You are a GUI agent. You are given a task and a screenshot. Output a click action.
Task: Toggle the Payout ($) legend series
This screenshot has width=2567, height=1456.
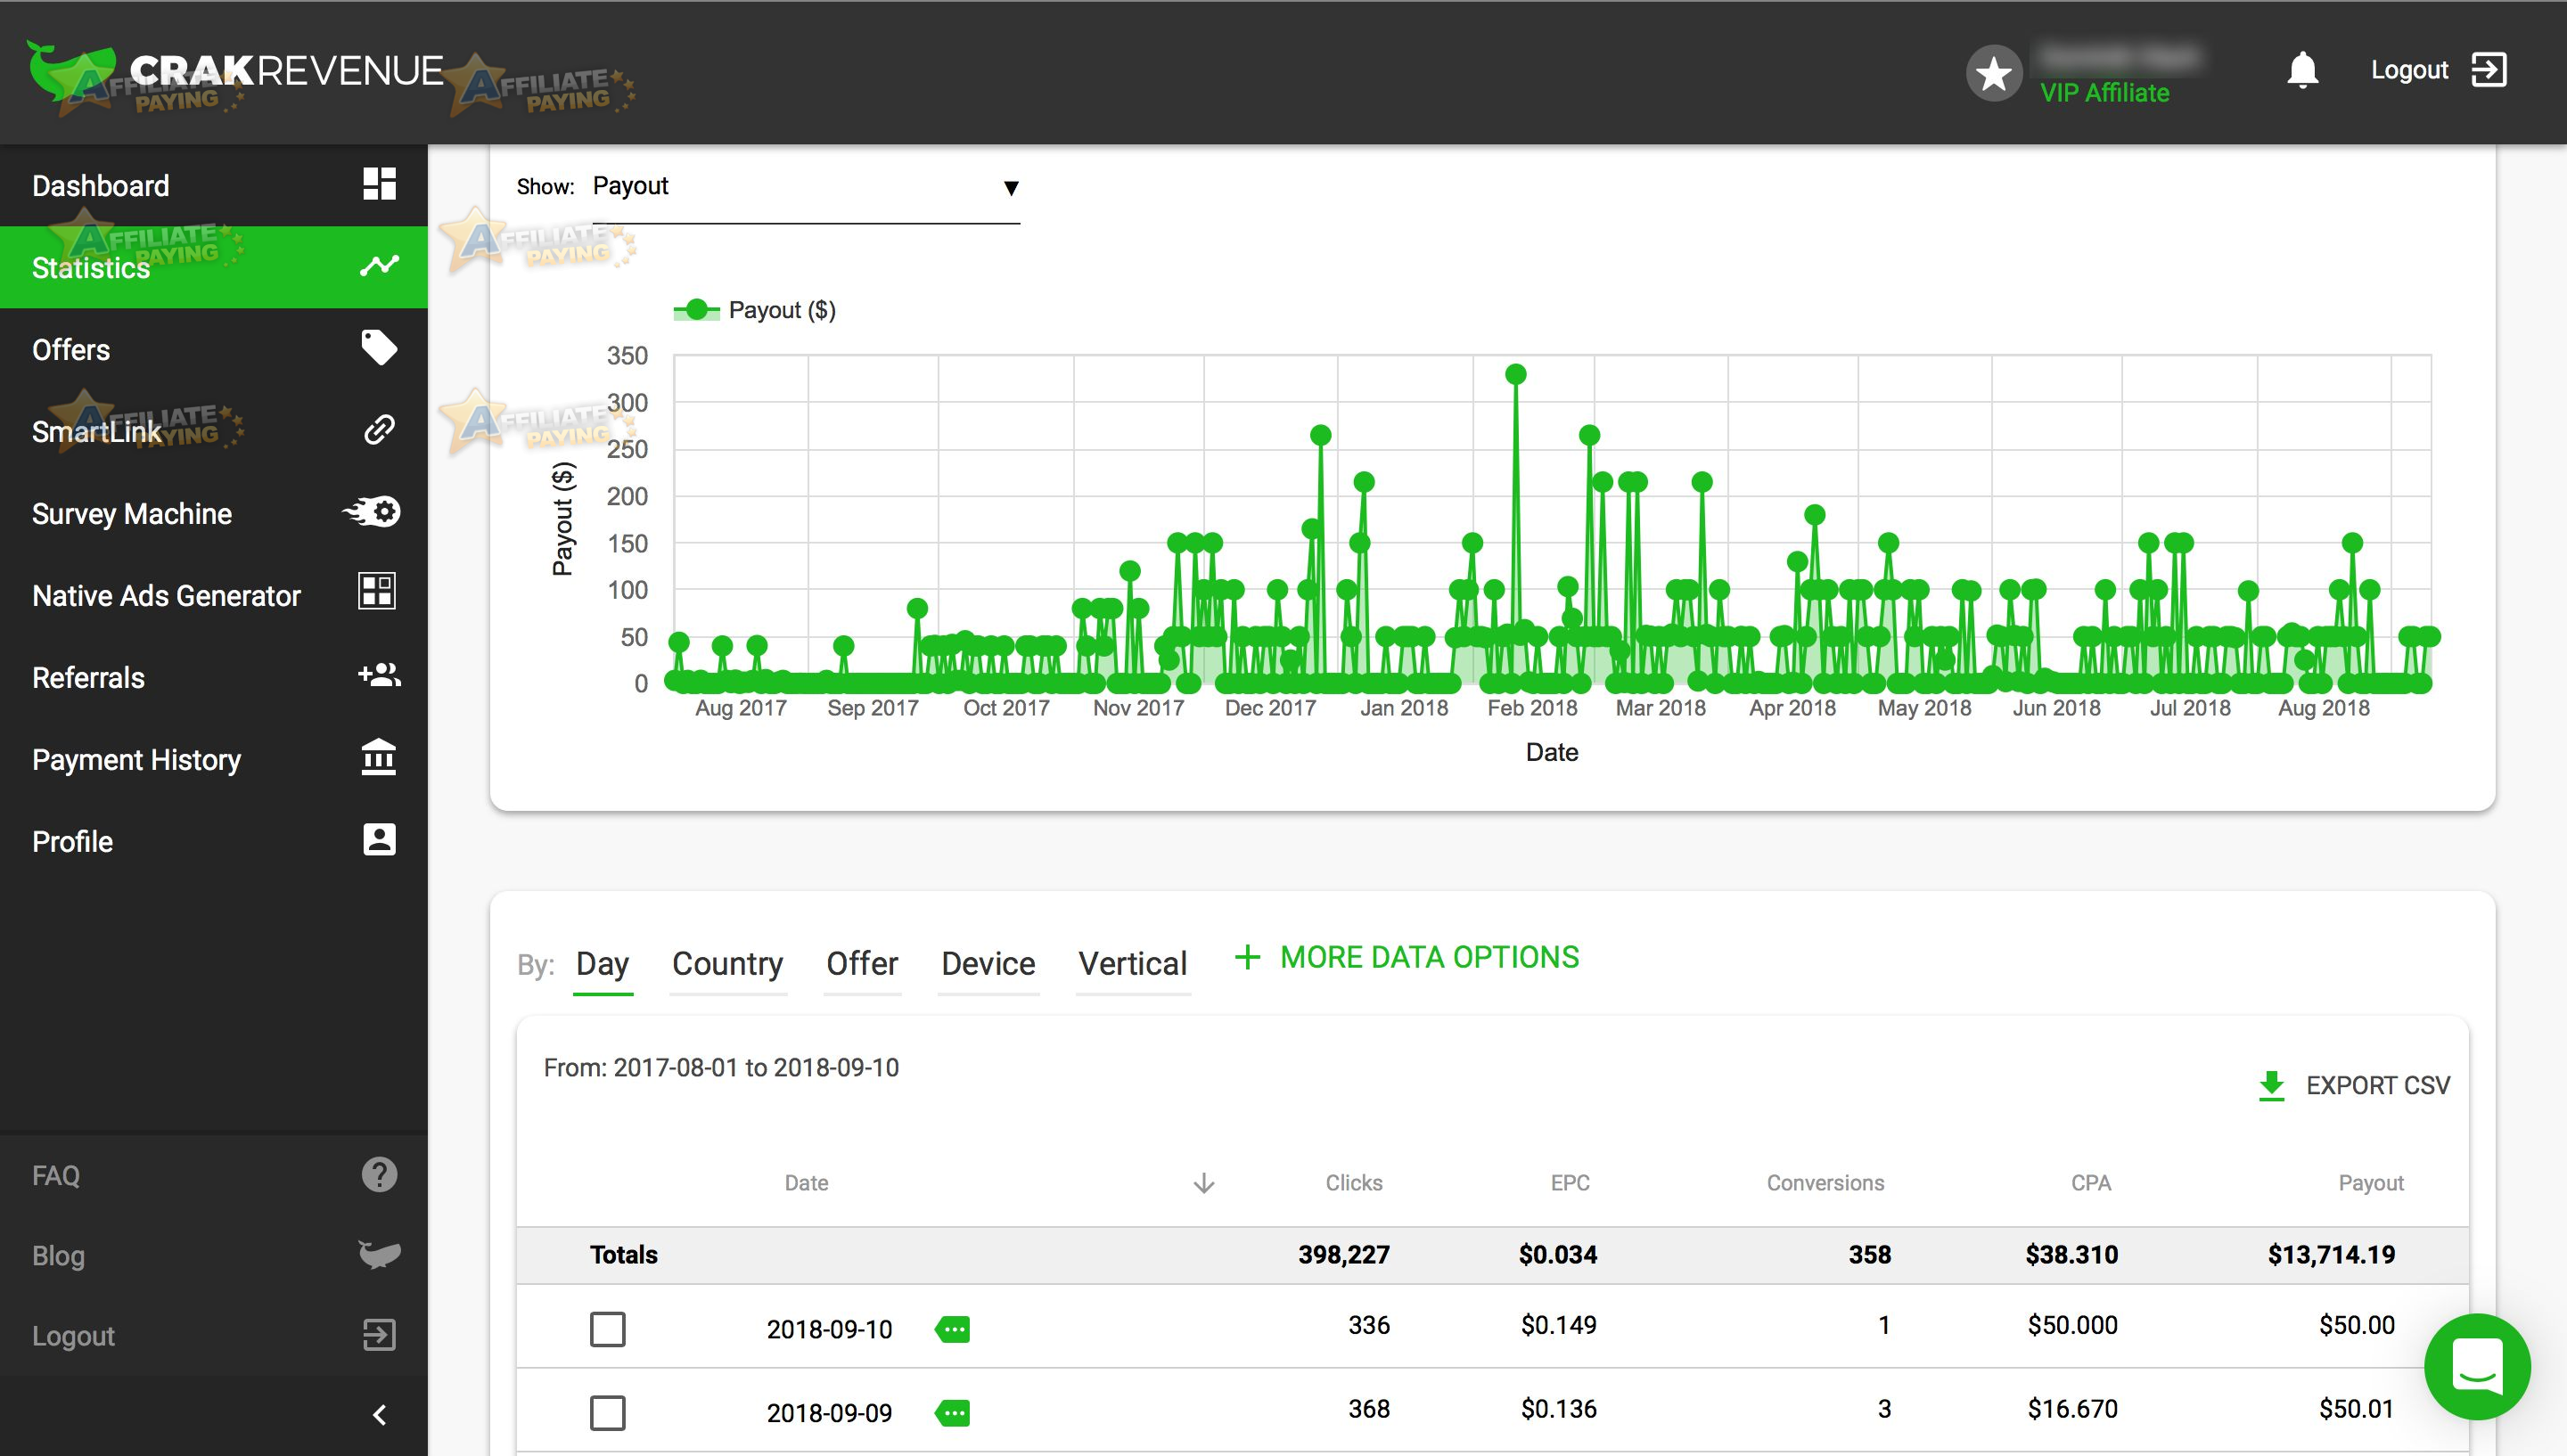(x=754, y=310)
